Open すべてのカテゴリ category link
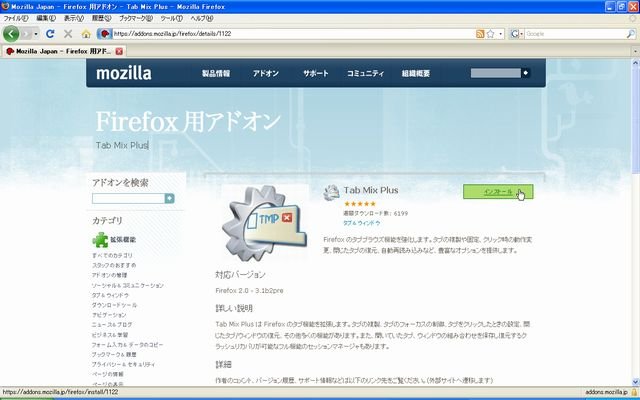 click(112, 256)
